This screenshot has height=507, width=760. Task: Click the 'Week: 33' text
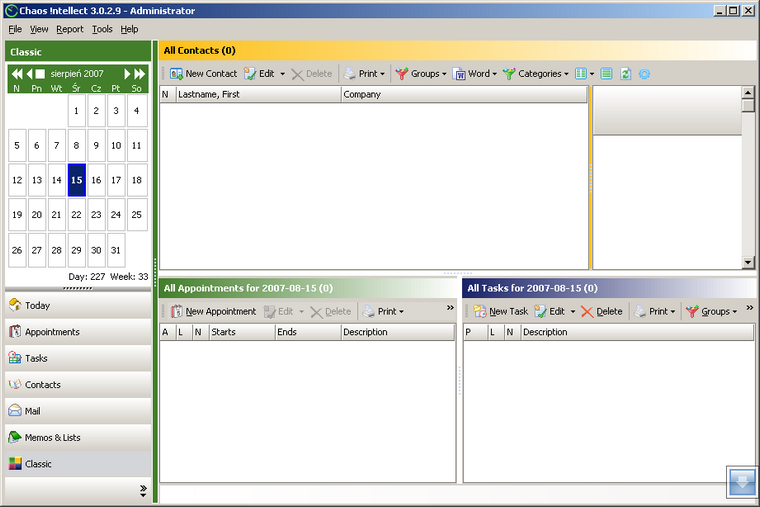coord(129,277)
